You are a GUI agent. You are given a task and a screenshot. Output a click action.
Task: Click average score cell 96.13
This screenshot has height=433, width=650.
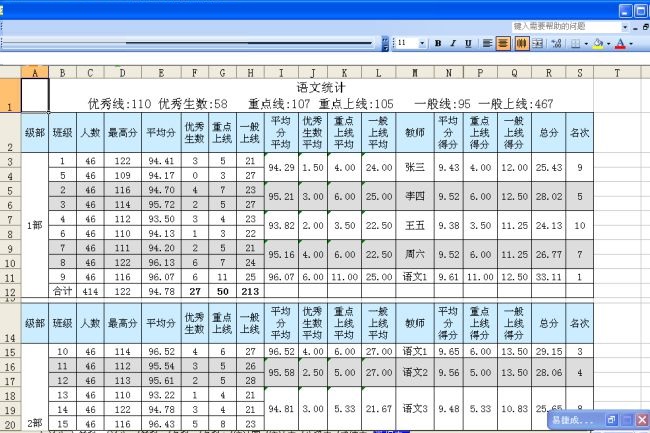pos(161,262)
